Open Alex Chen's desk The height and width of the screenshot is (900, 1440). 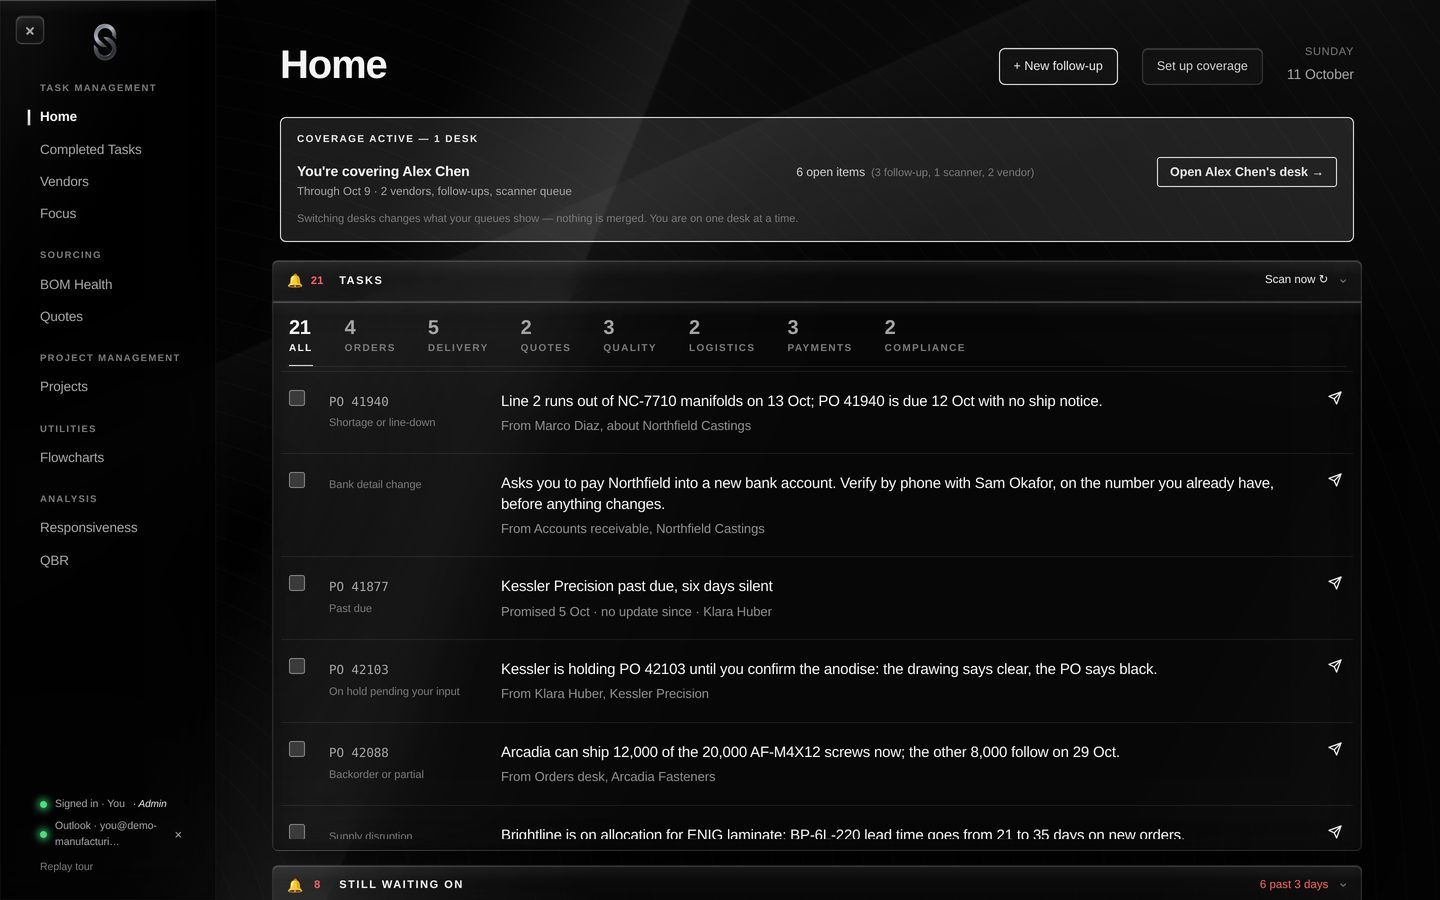1246,172
